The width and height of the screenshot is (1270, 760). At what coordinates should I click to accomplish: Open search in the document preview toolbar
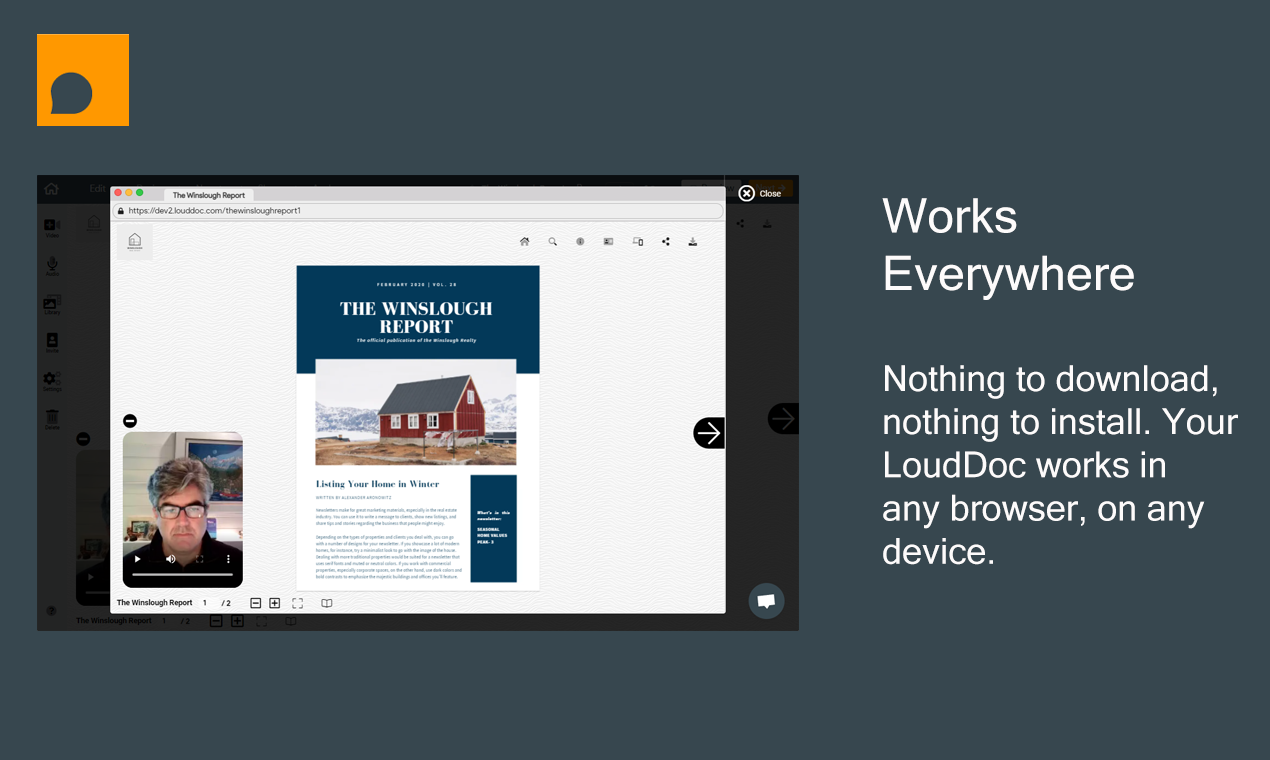pyautogui.click(x=552, y=241)
